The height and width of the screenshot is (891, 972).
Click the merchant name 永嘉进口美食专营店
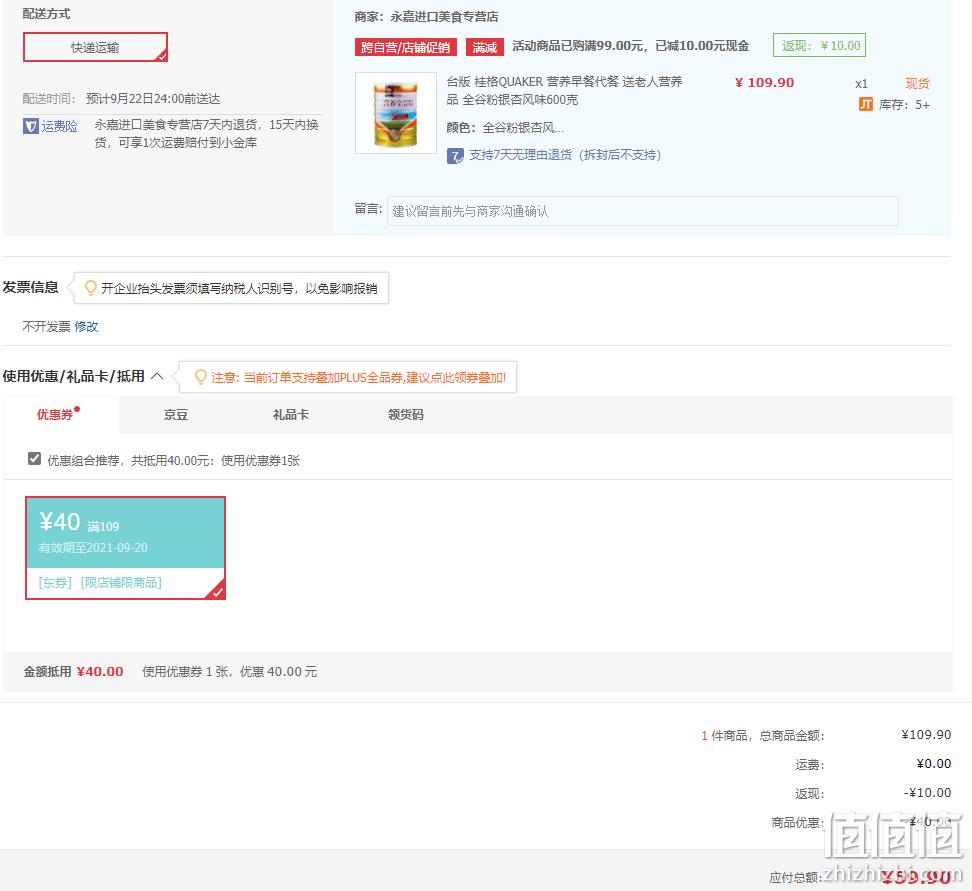point(444,17)
